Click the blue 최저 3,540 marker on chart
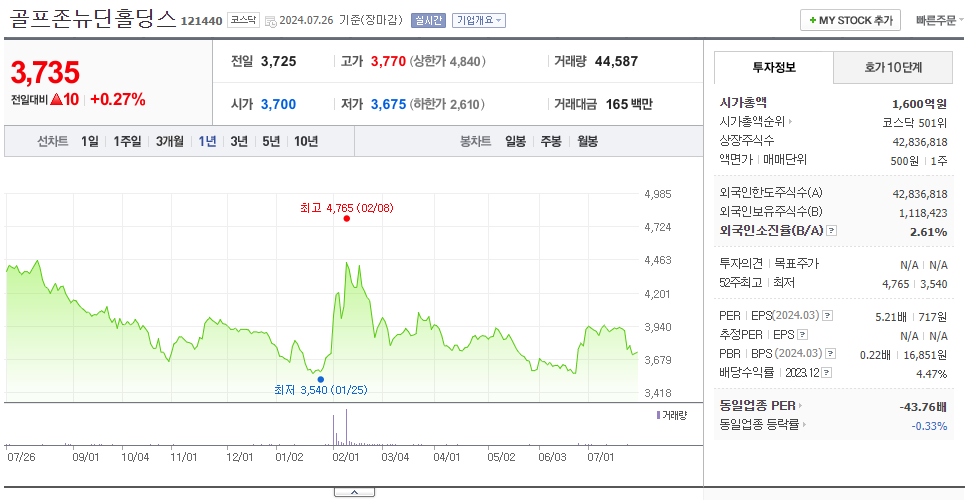This screenshot has width=968, height=500. (x=320, y=380)
